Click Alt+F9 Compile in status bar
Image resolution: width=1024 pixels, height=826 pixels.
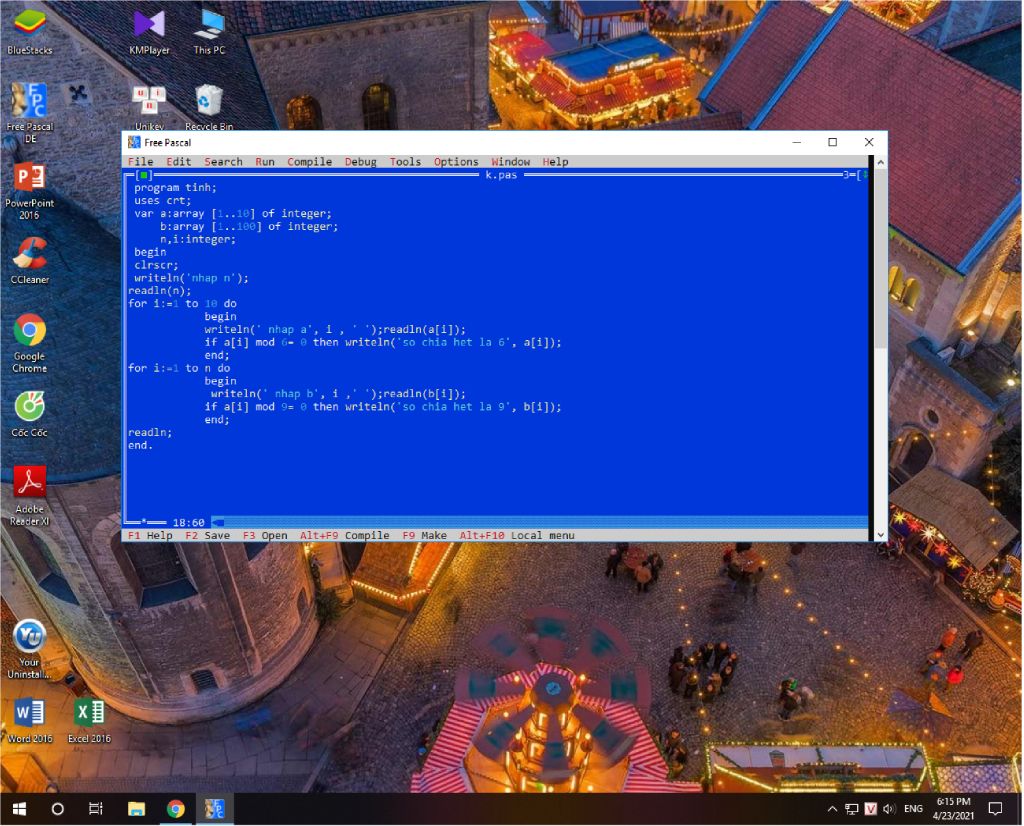pos(345,535)
